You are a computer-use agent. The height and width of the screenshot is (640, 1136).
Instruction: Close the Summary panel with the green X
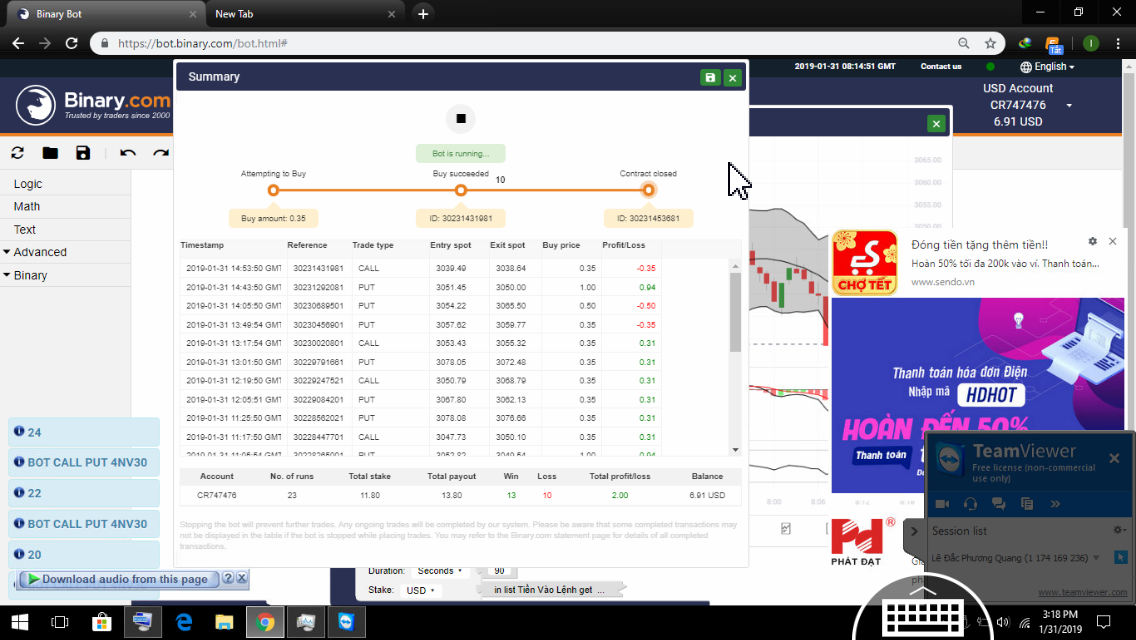tap(732, 78)
